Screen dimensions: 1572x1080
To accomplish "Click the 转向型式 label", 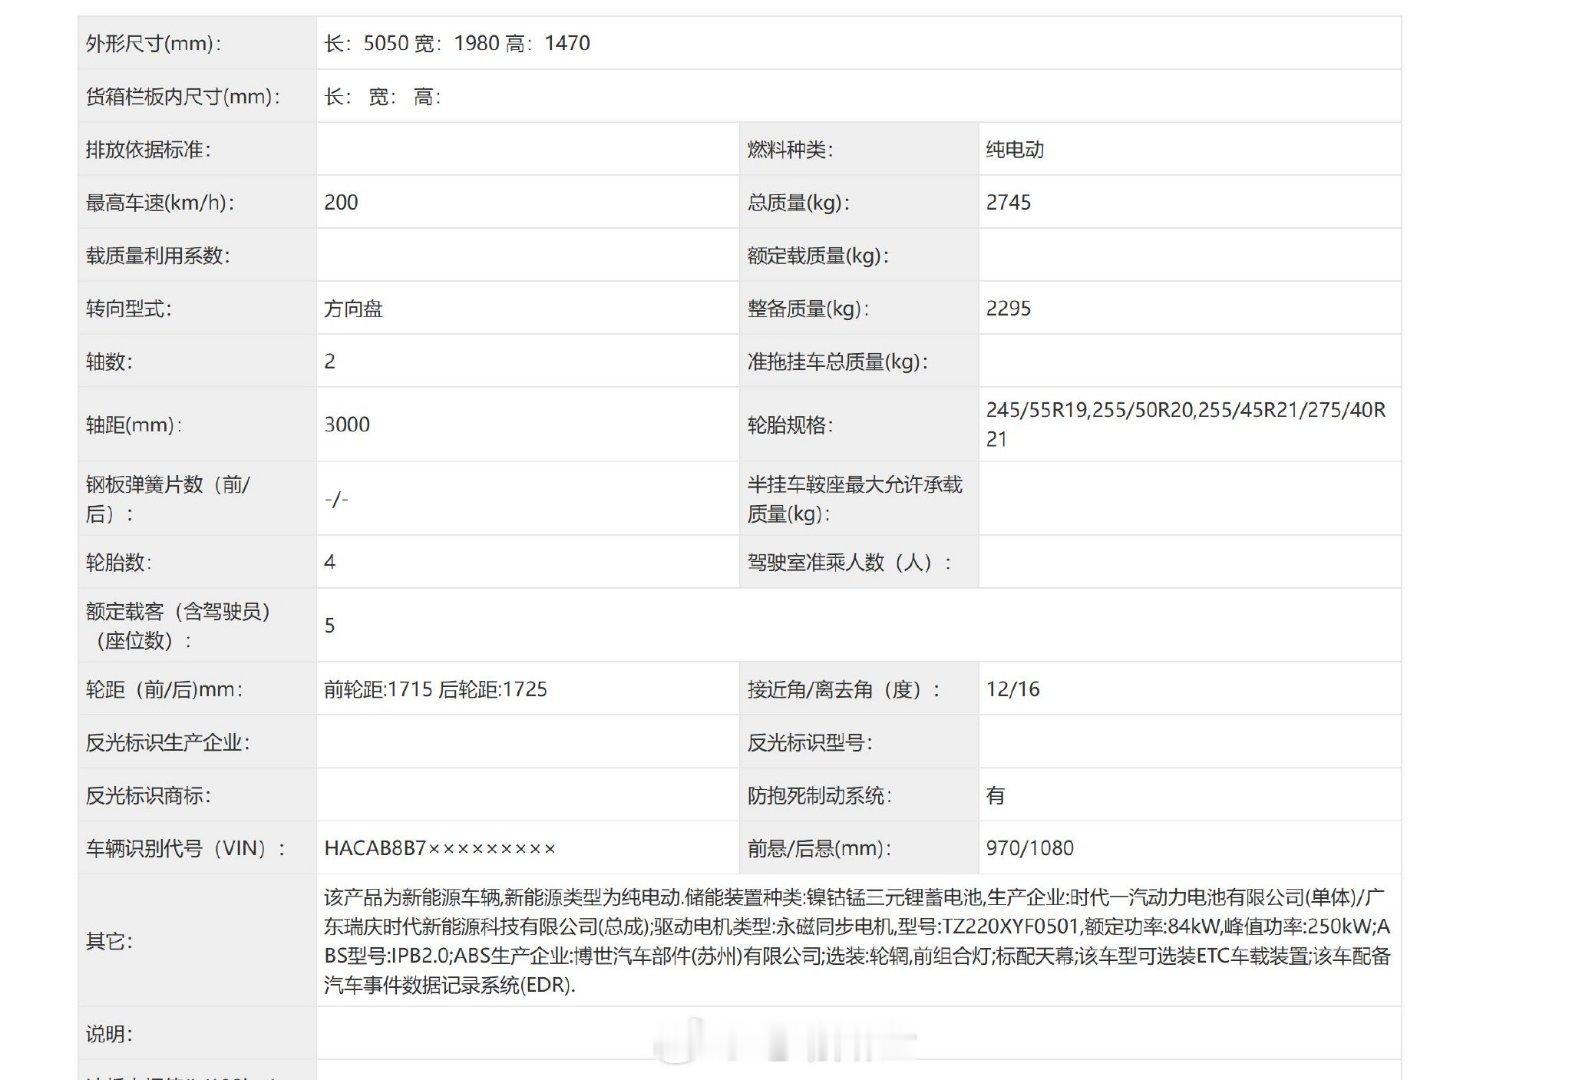I will click(129, 308).
